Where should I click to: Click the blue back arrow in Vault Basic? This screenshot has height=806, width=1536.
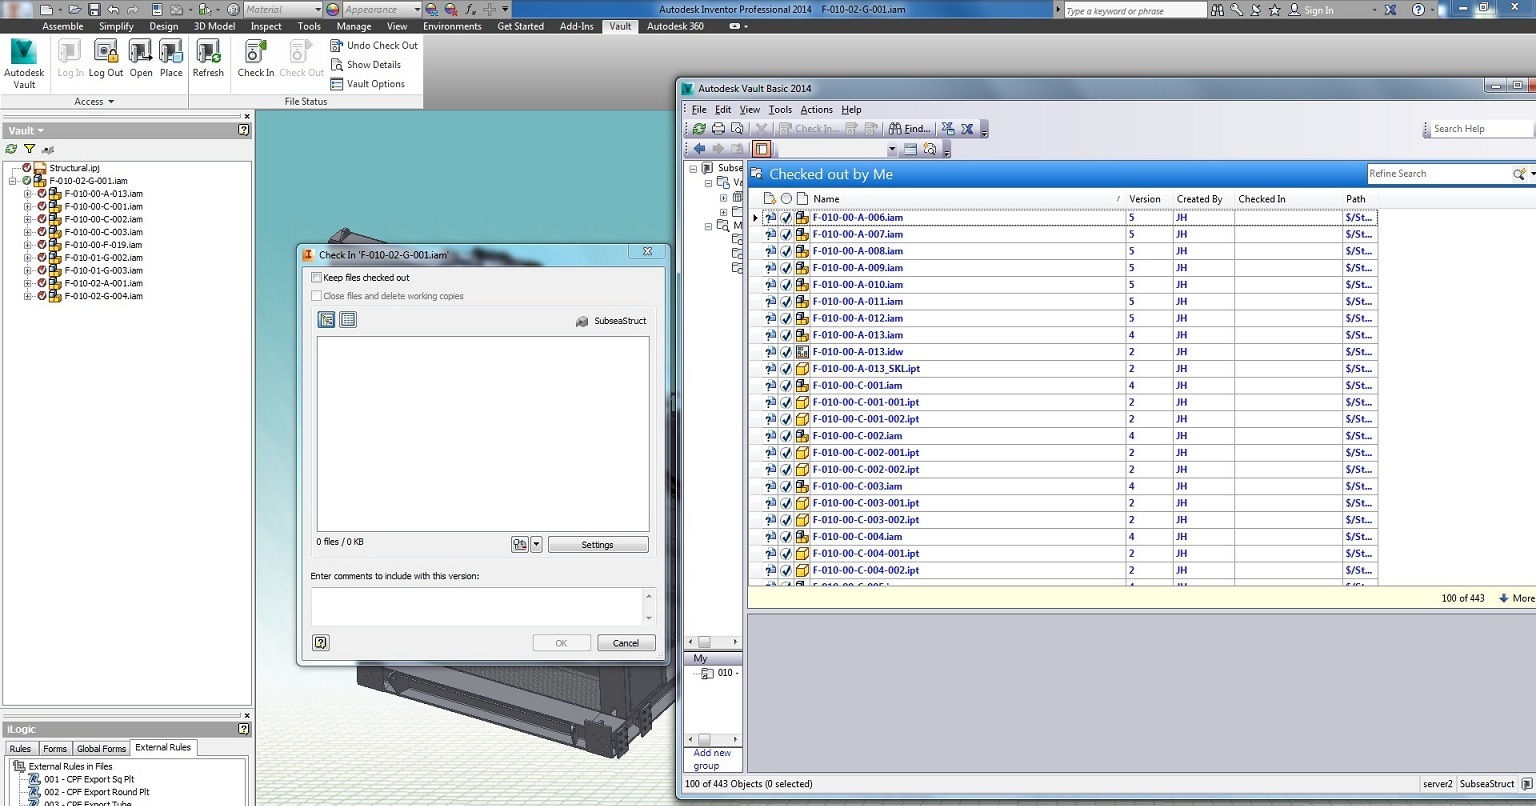click(x=699, y=149)
